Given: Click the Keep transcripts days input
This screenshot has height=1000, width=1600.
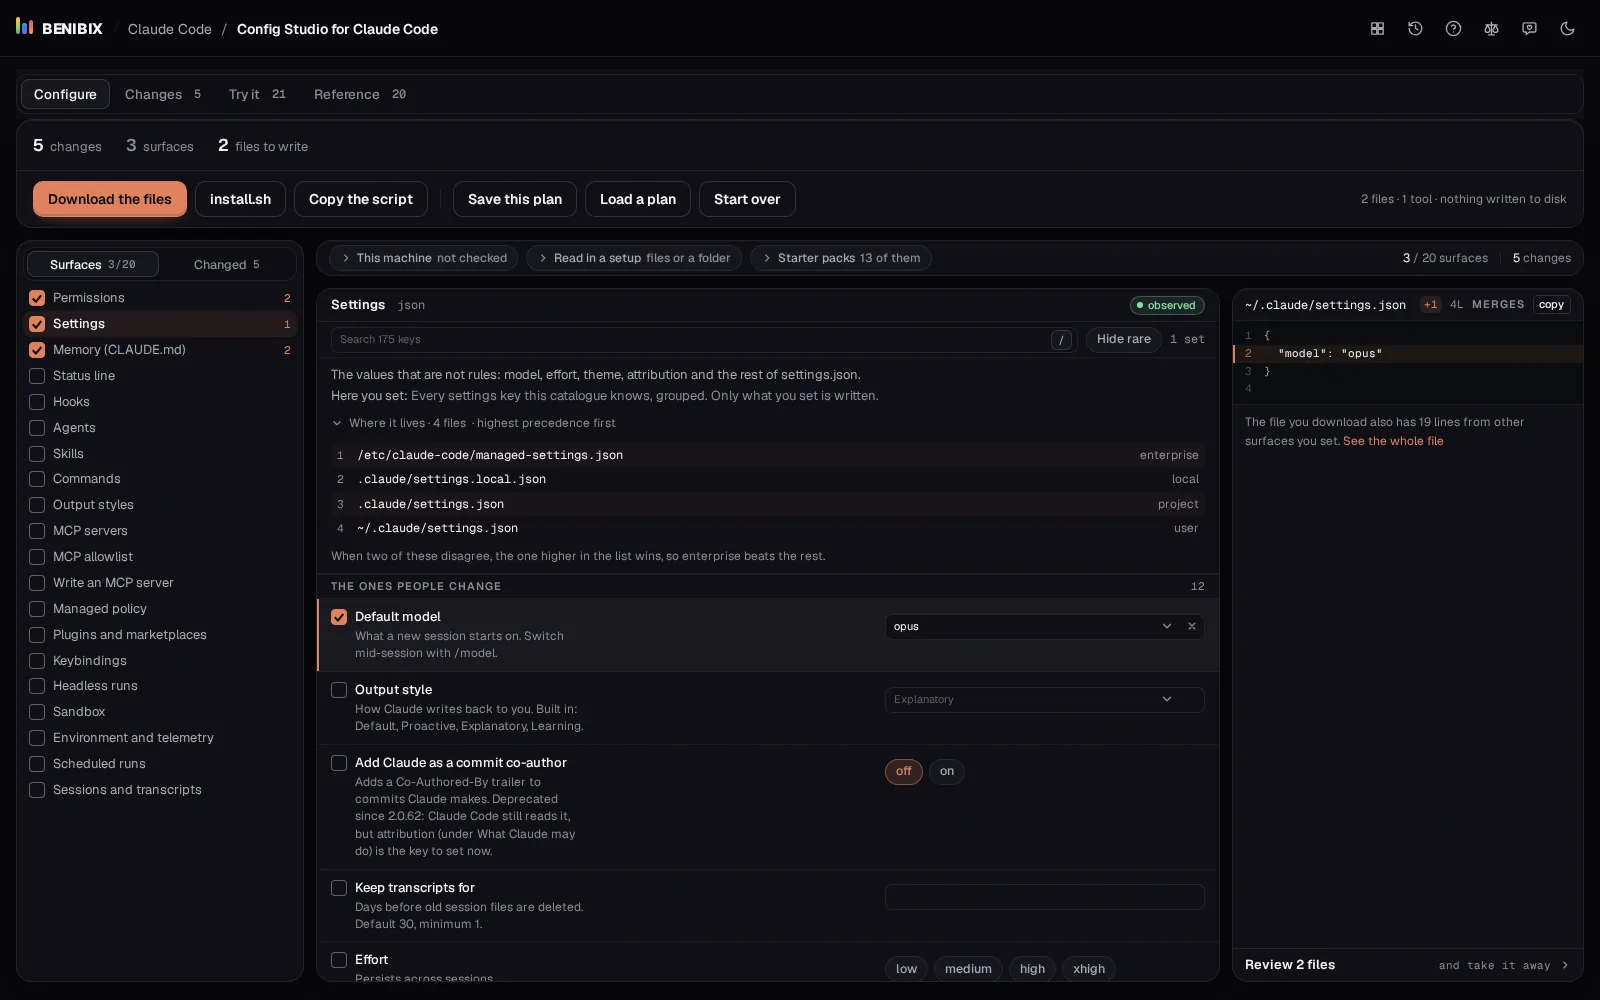Looking at the screenshot, I should (1044, 897).
